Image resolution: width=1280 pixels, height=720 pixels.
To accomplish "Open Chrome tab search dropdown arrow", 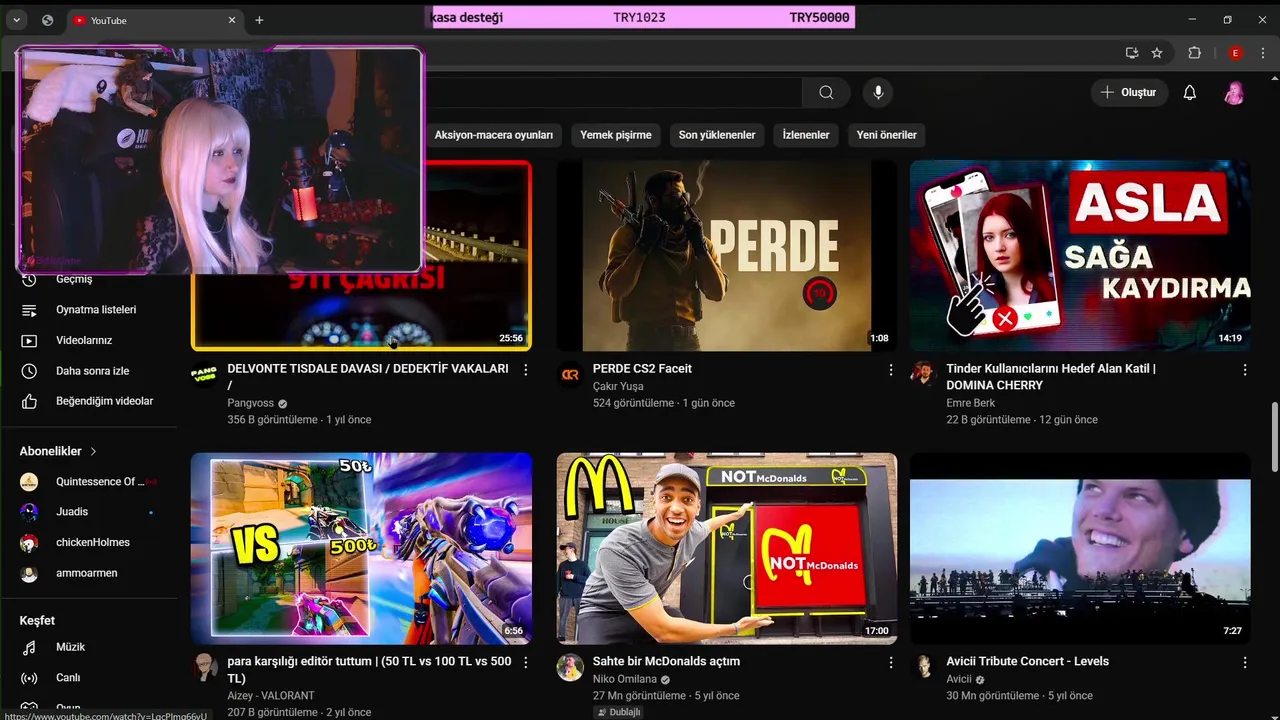I will pyautogui.click(x=16, y=20).
